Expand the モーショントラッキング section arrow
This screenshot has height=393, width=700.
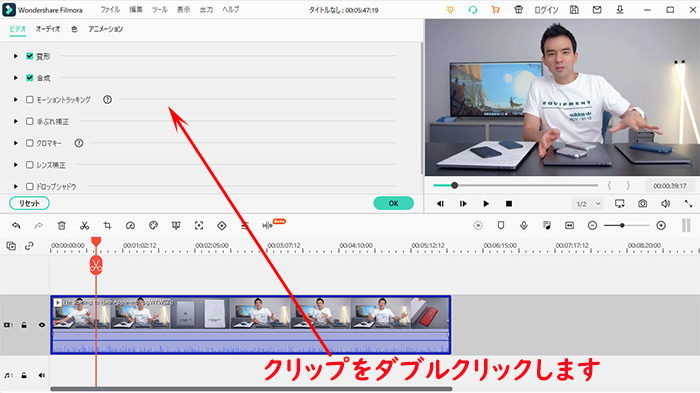16,100
